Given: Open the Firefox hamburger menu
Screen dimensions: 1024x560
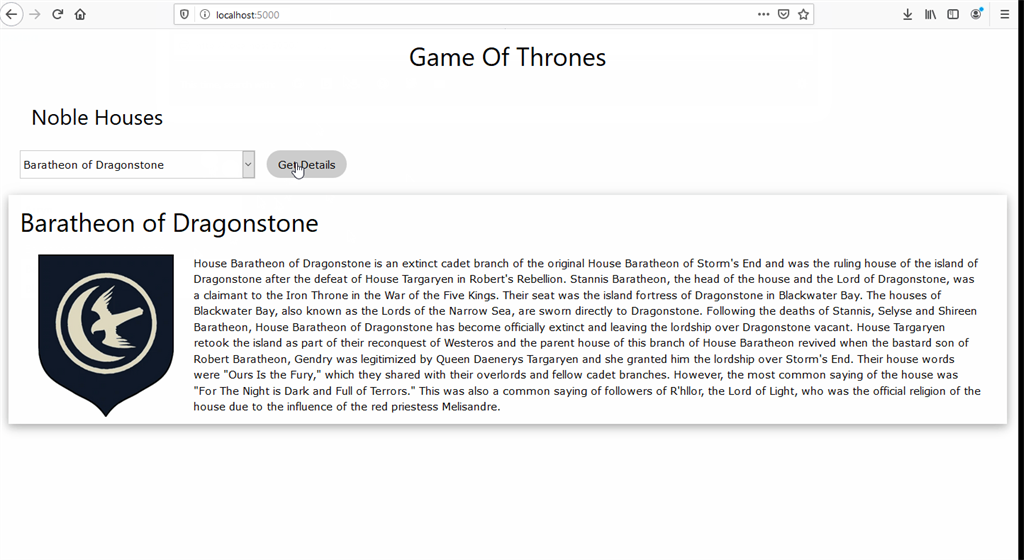Looking at the screenshot, I should (x=1004, y=14).
